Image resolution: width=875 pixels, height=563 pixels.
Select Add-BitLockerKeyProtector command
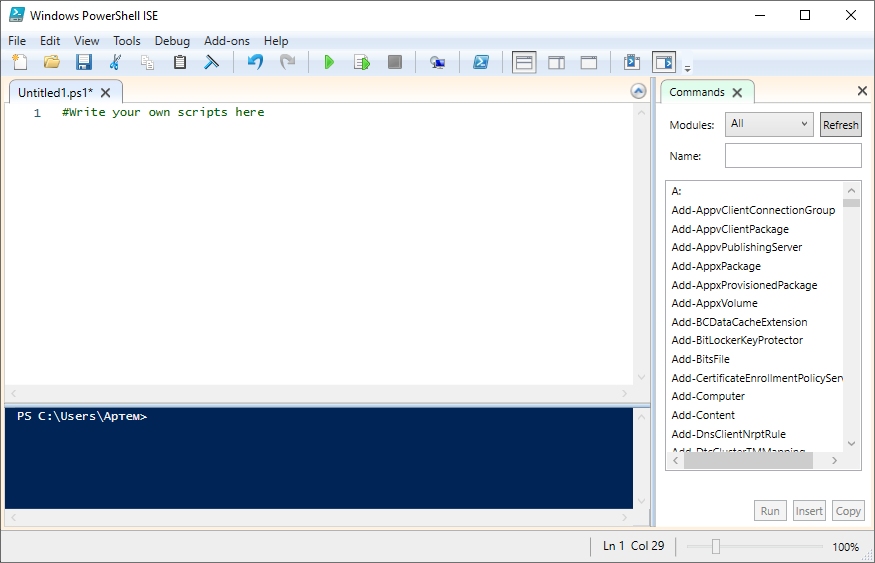(737, 340)
